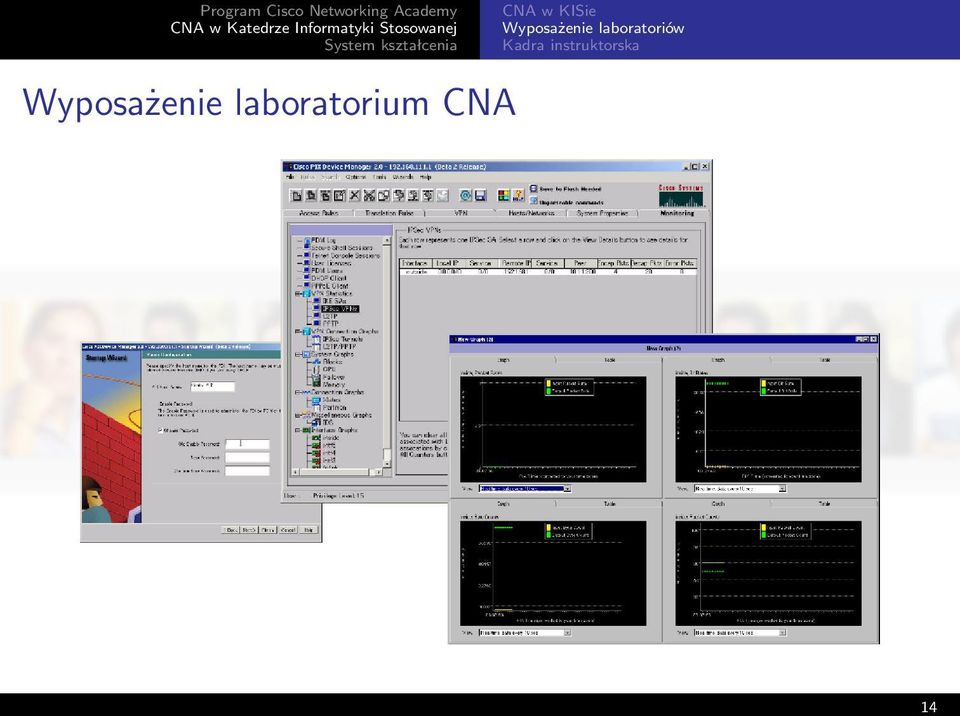Click the Old Enable Password field
This screenshot has width=960, height=716.
[x=247, y=444]
